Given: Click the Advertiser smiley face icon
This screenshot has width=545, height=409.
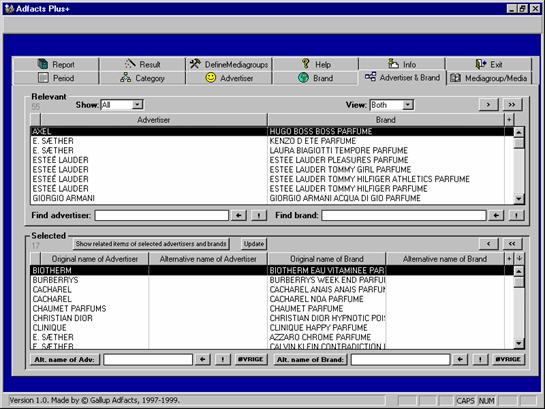Looking at the screenshot, I should [x=211, y=77].
